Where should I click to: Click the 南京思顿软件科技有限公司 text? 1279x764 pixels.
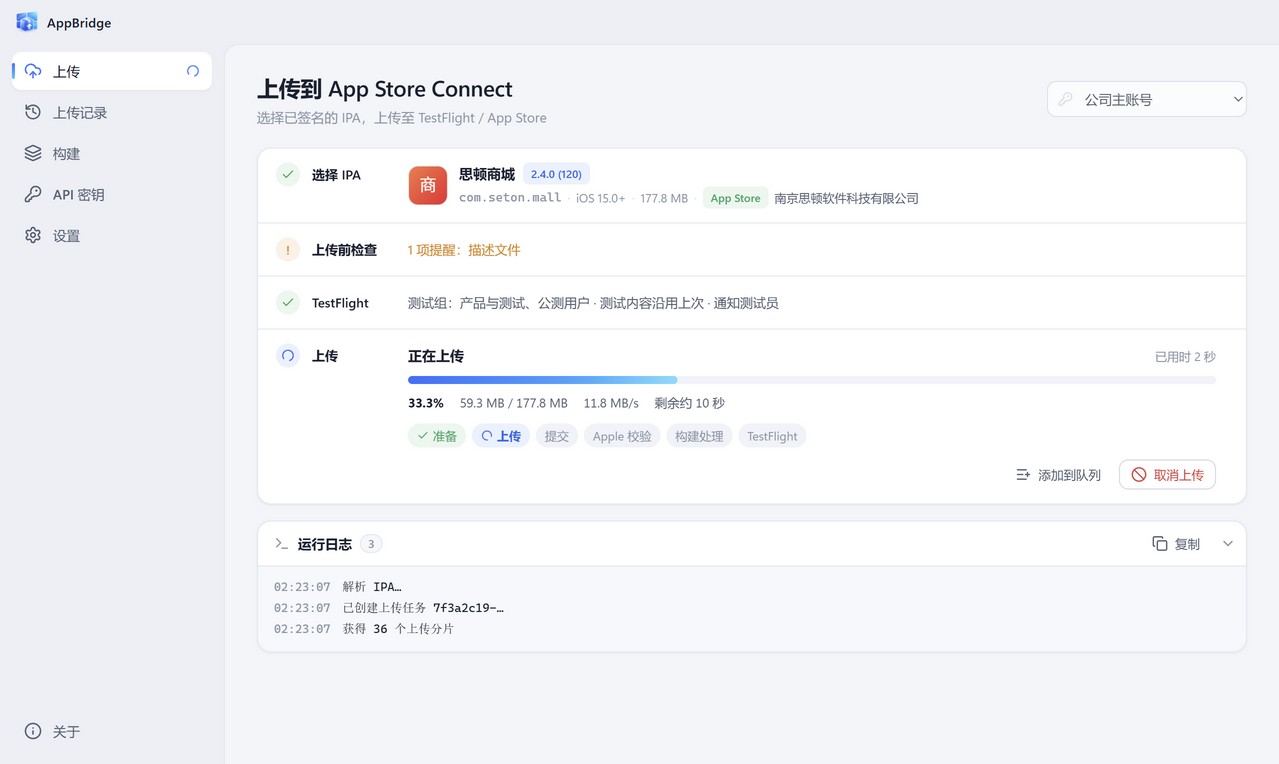(846, 198)
